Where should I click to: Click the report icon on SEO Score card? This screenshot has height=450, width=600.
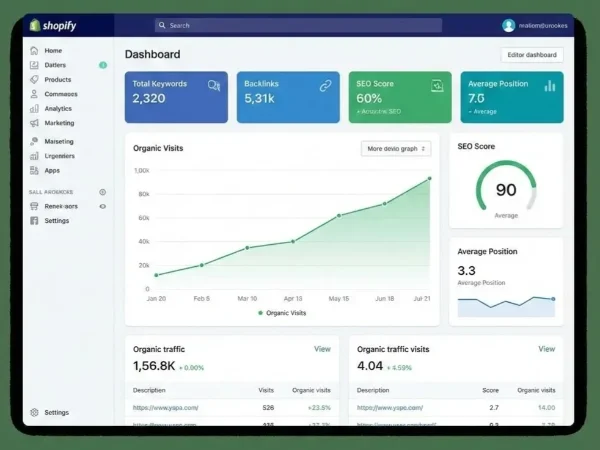point(436,87)
